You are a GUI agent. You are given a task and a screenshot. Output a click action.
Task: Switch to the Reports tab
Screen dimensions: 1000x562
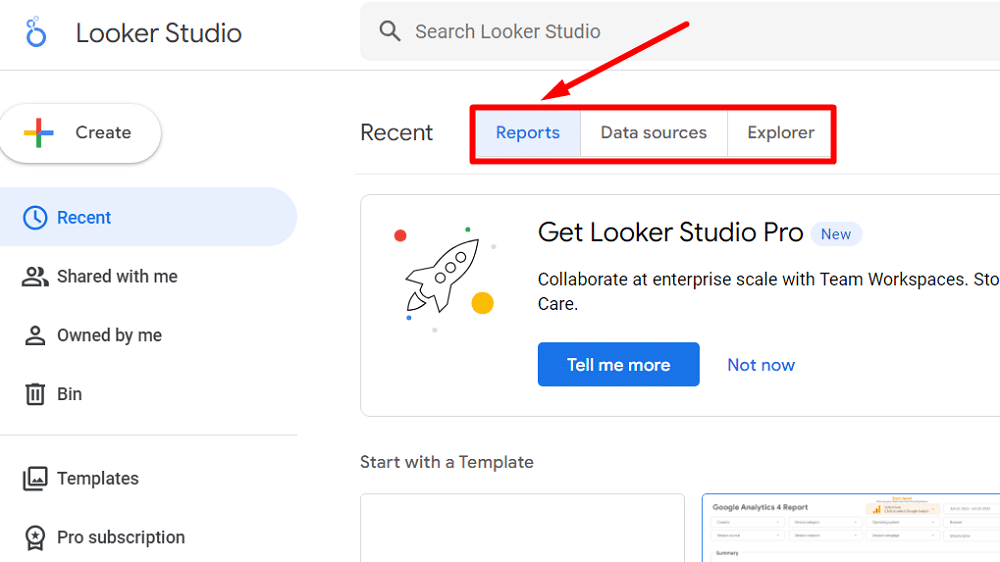pyautogui.click(x=528, y=133)
